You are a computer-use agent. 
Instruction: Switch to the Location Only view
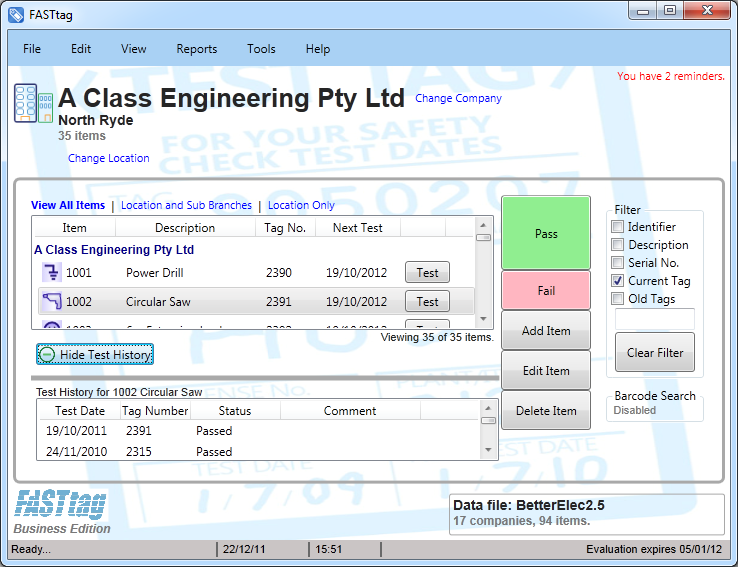301,205
